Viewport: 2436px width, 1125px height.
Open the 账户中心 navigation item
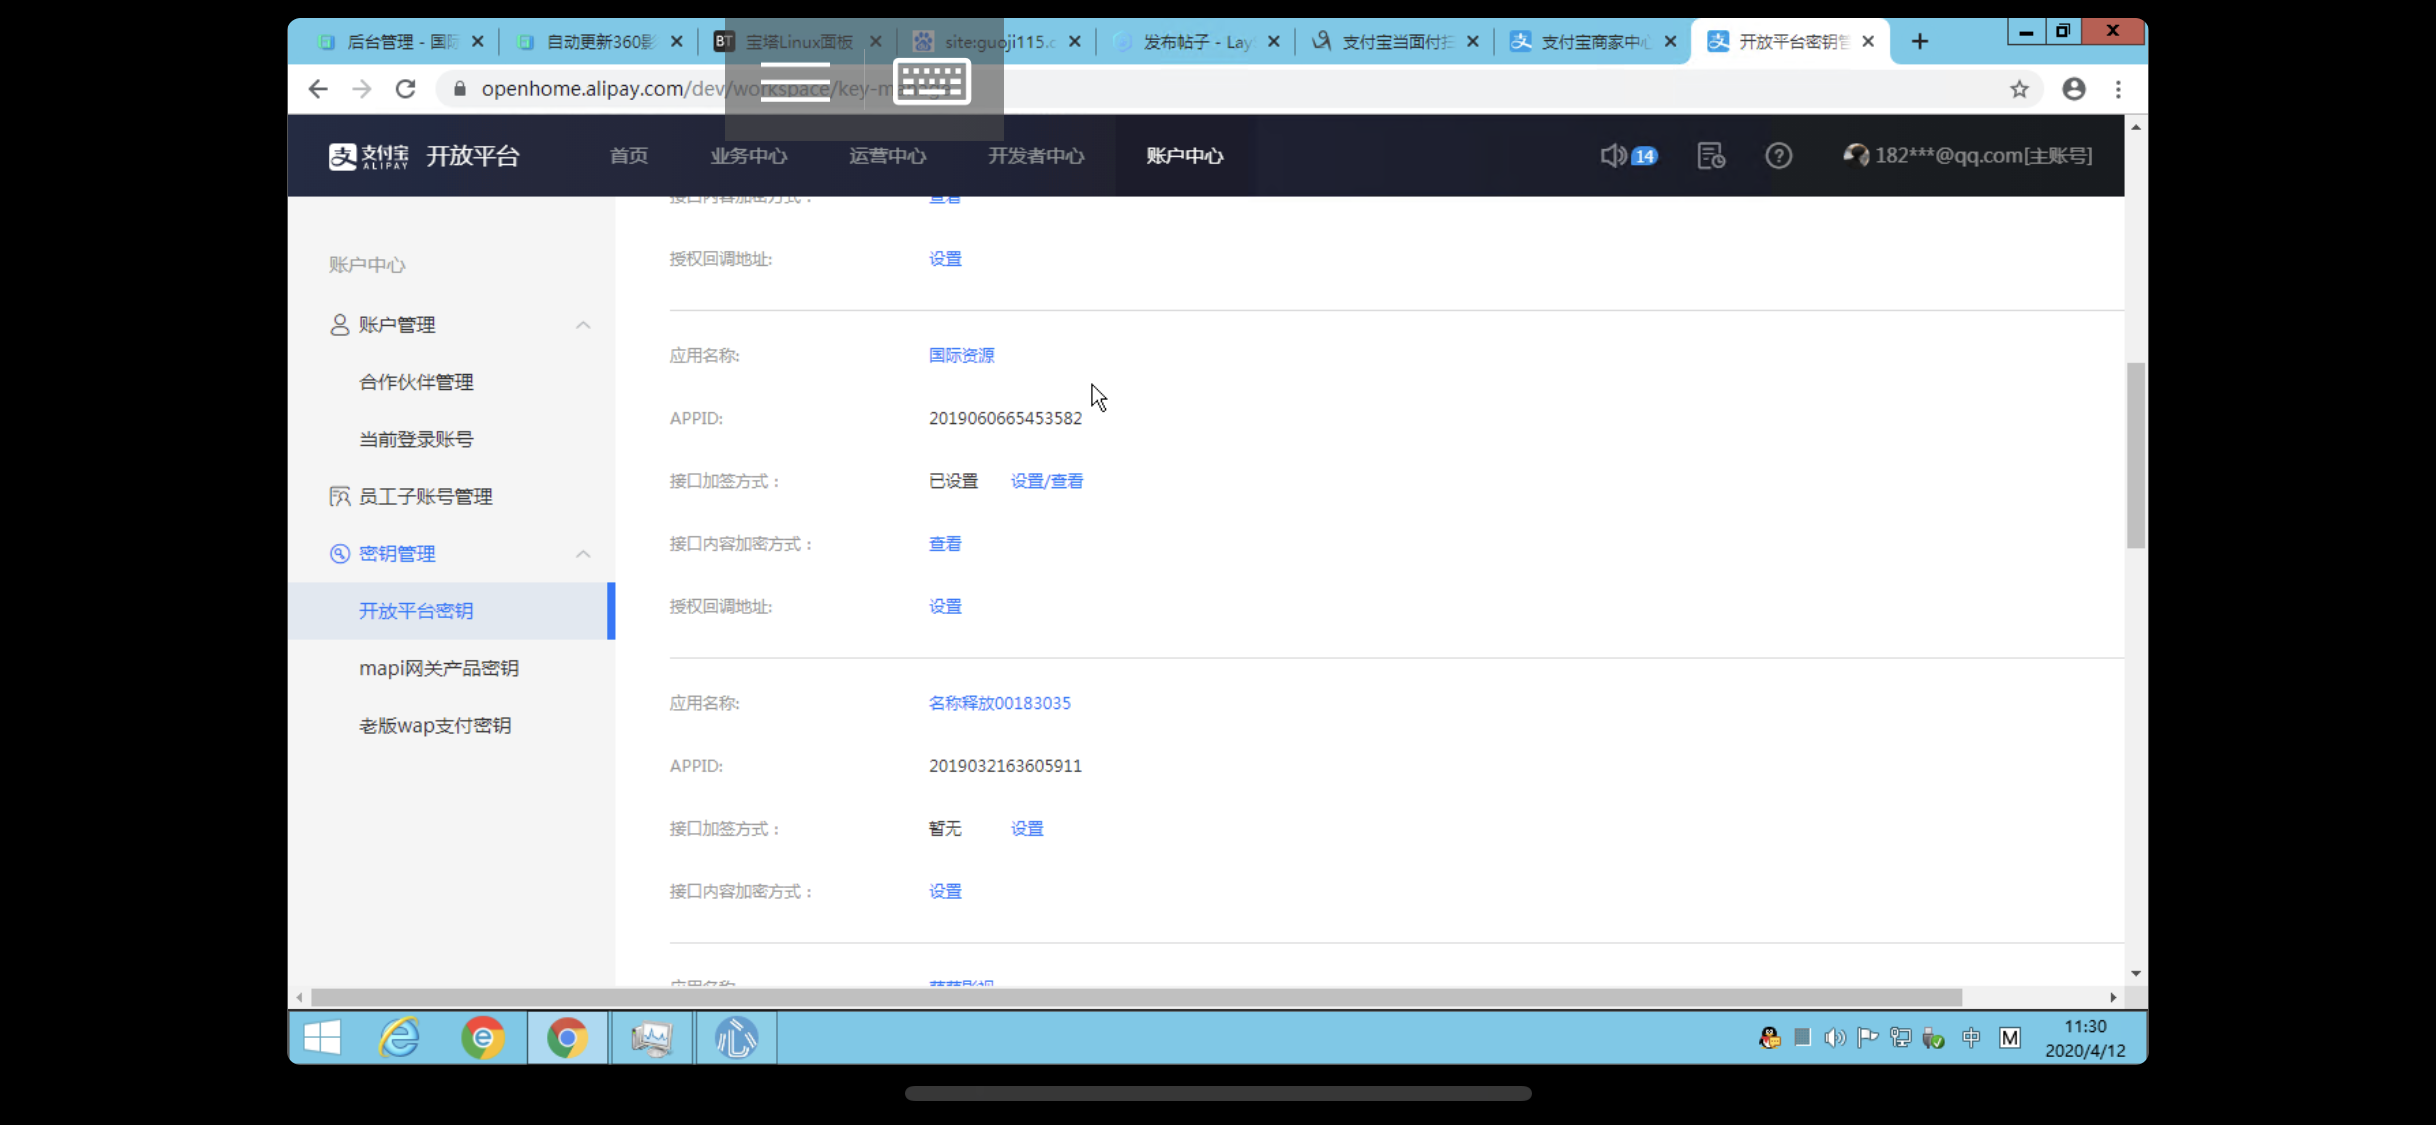pos(1184,156)
